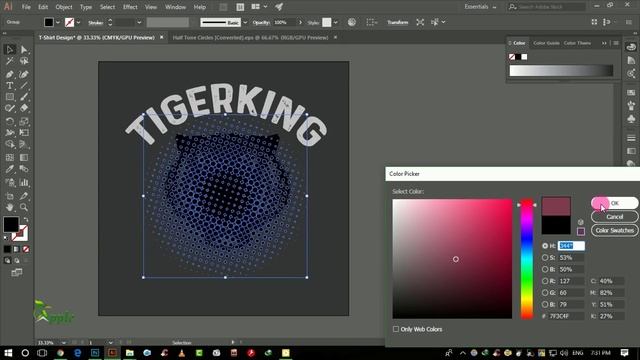Choose the Column Graph tool
Viewport: 640px width, 360px height.
[x=24, y=182]
